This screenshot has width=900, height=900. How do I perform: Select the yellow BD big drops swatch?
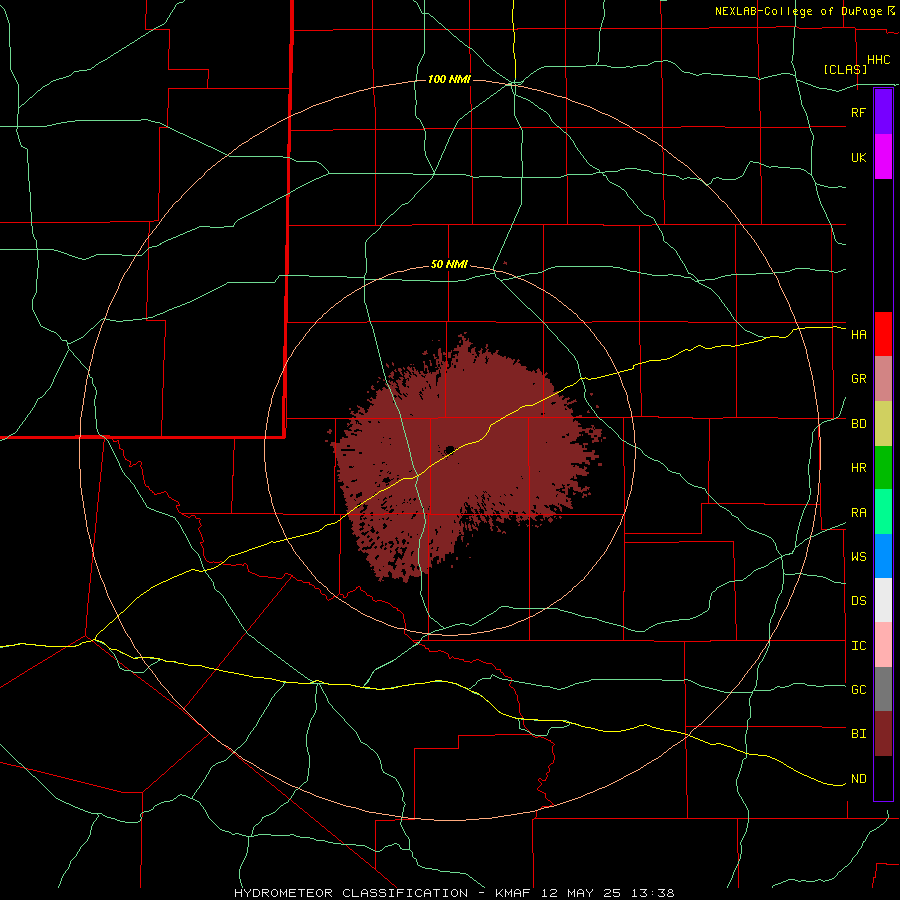coord(883,424)
